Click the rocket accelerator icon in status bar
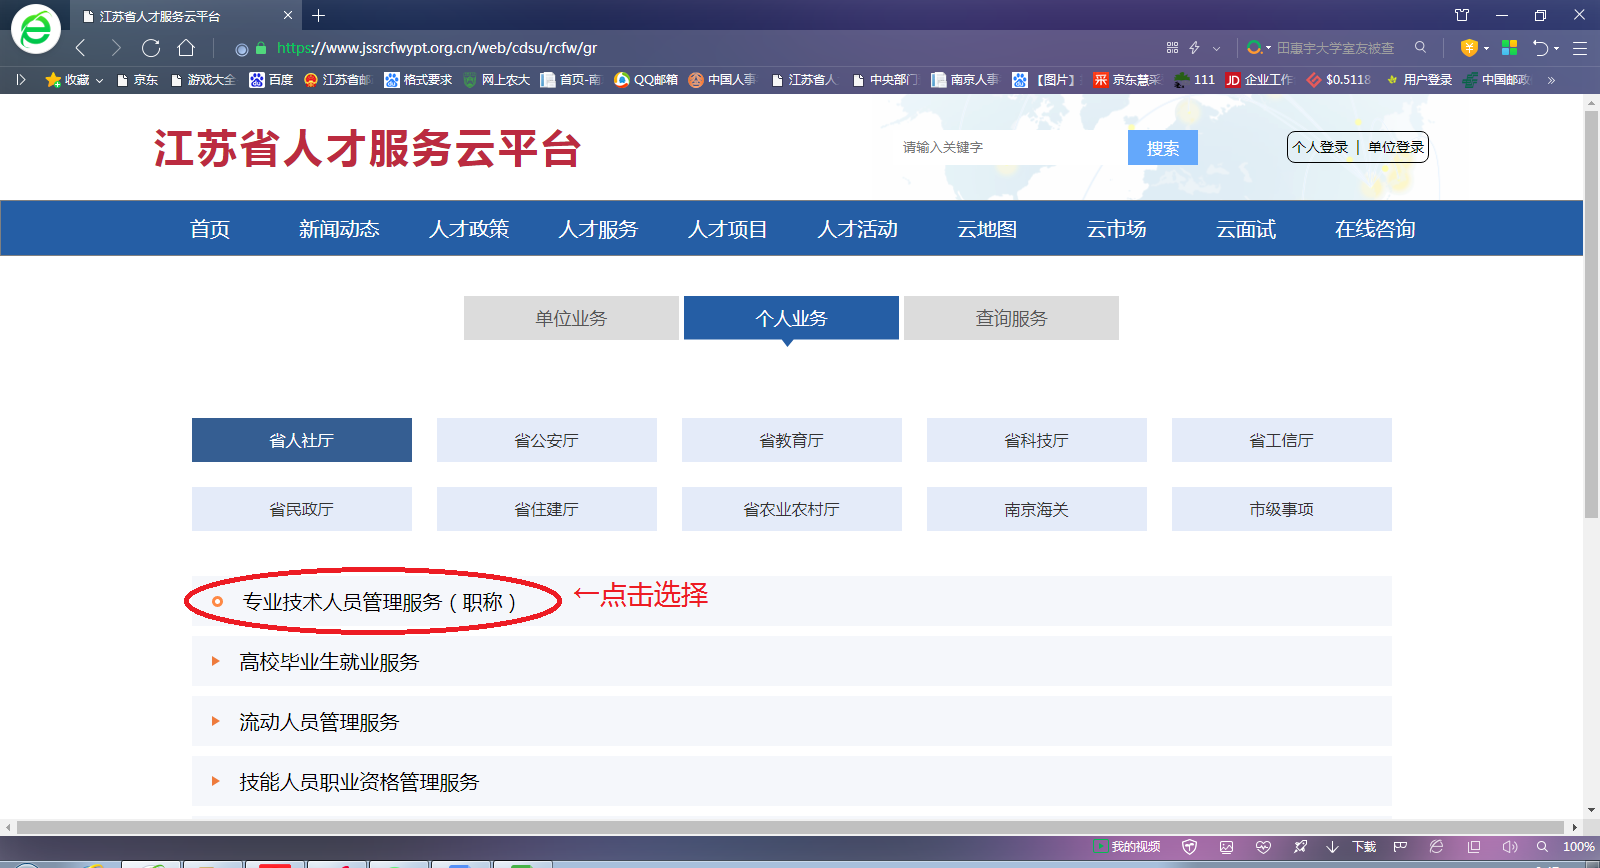 point(1300,847)
